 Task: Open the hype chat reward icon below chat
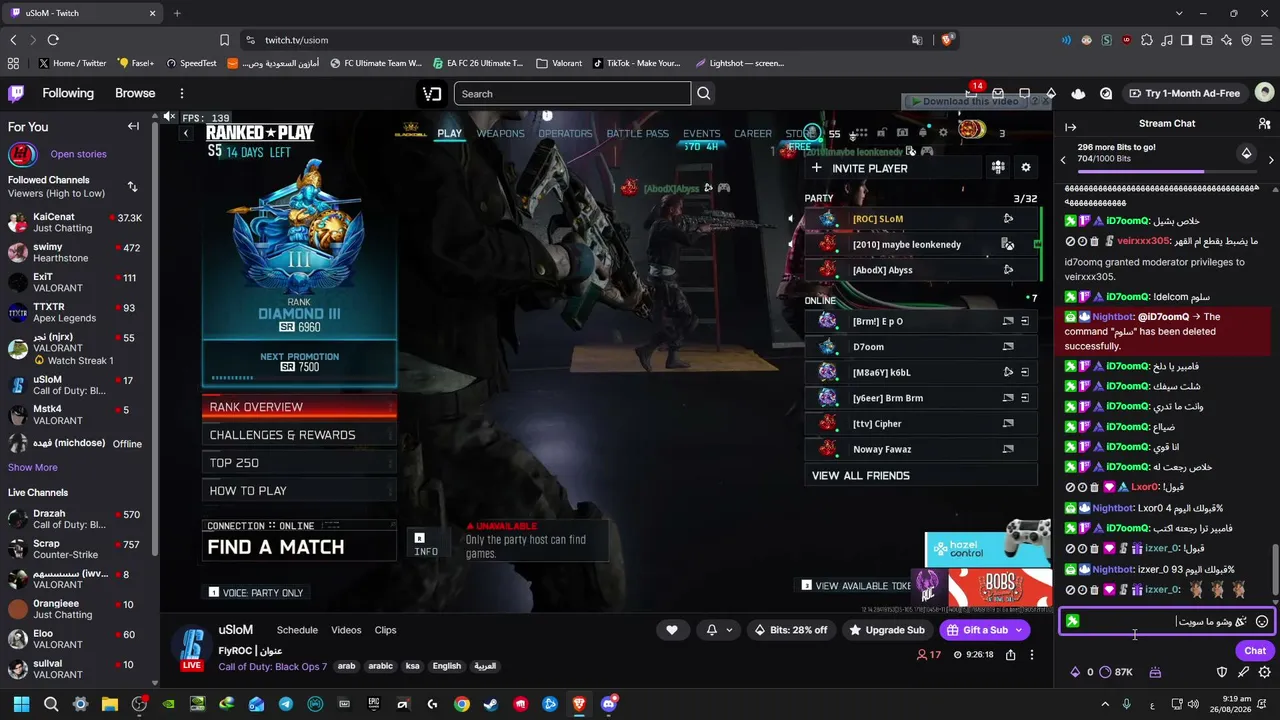pyautogui.click(x=1155, y=672)
